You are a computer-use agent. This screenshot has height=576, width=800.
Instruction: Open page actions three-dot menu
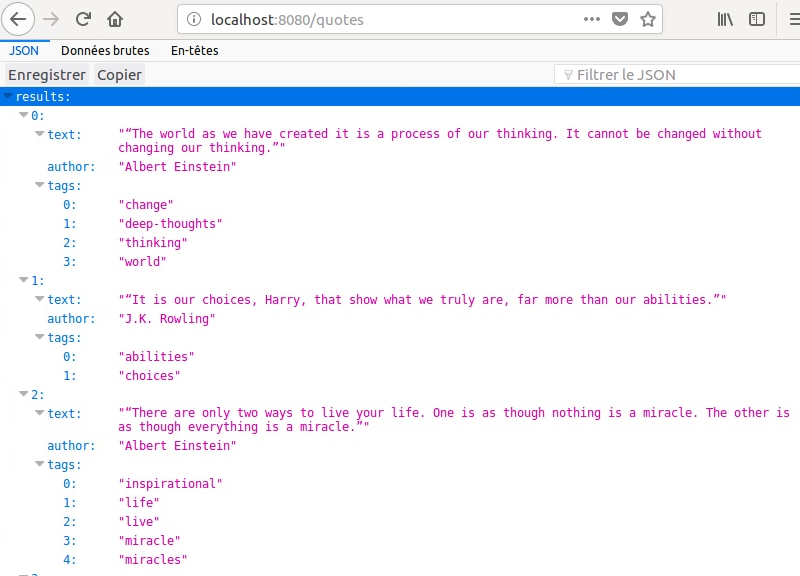click(x=592, y=19)
